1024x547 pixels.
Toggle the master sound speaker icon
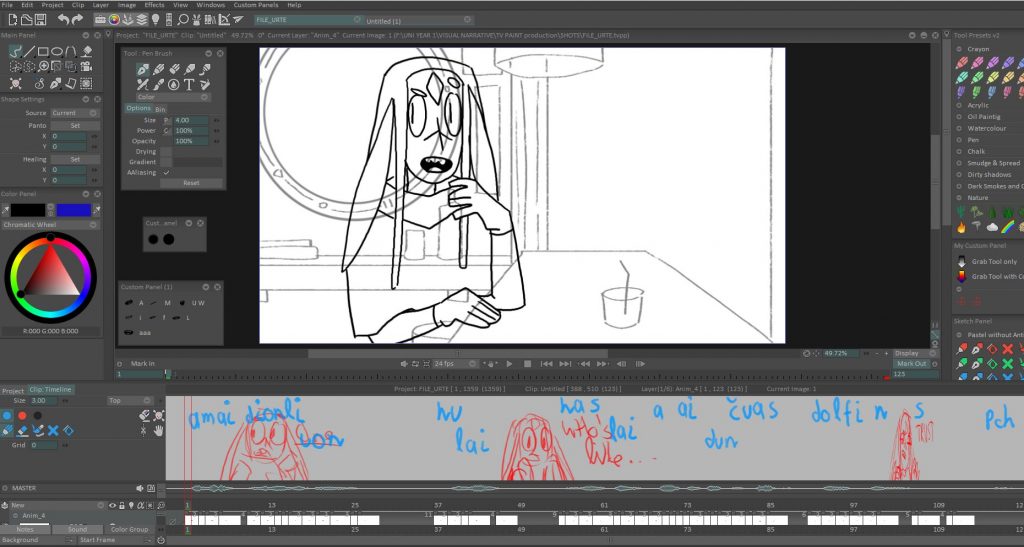[x=139, y=488]
